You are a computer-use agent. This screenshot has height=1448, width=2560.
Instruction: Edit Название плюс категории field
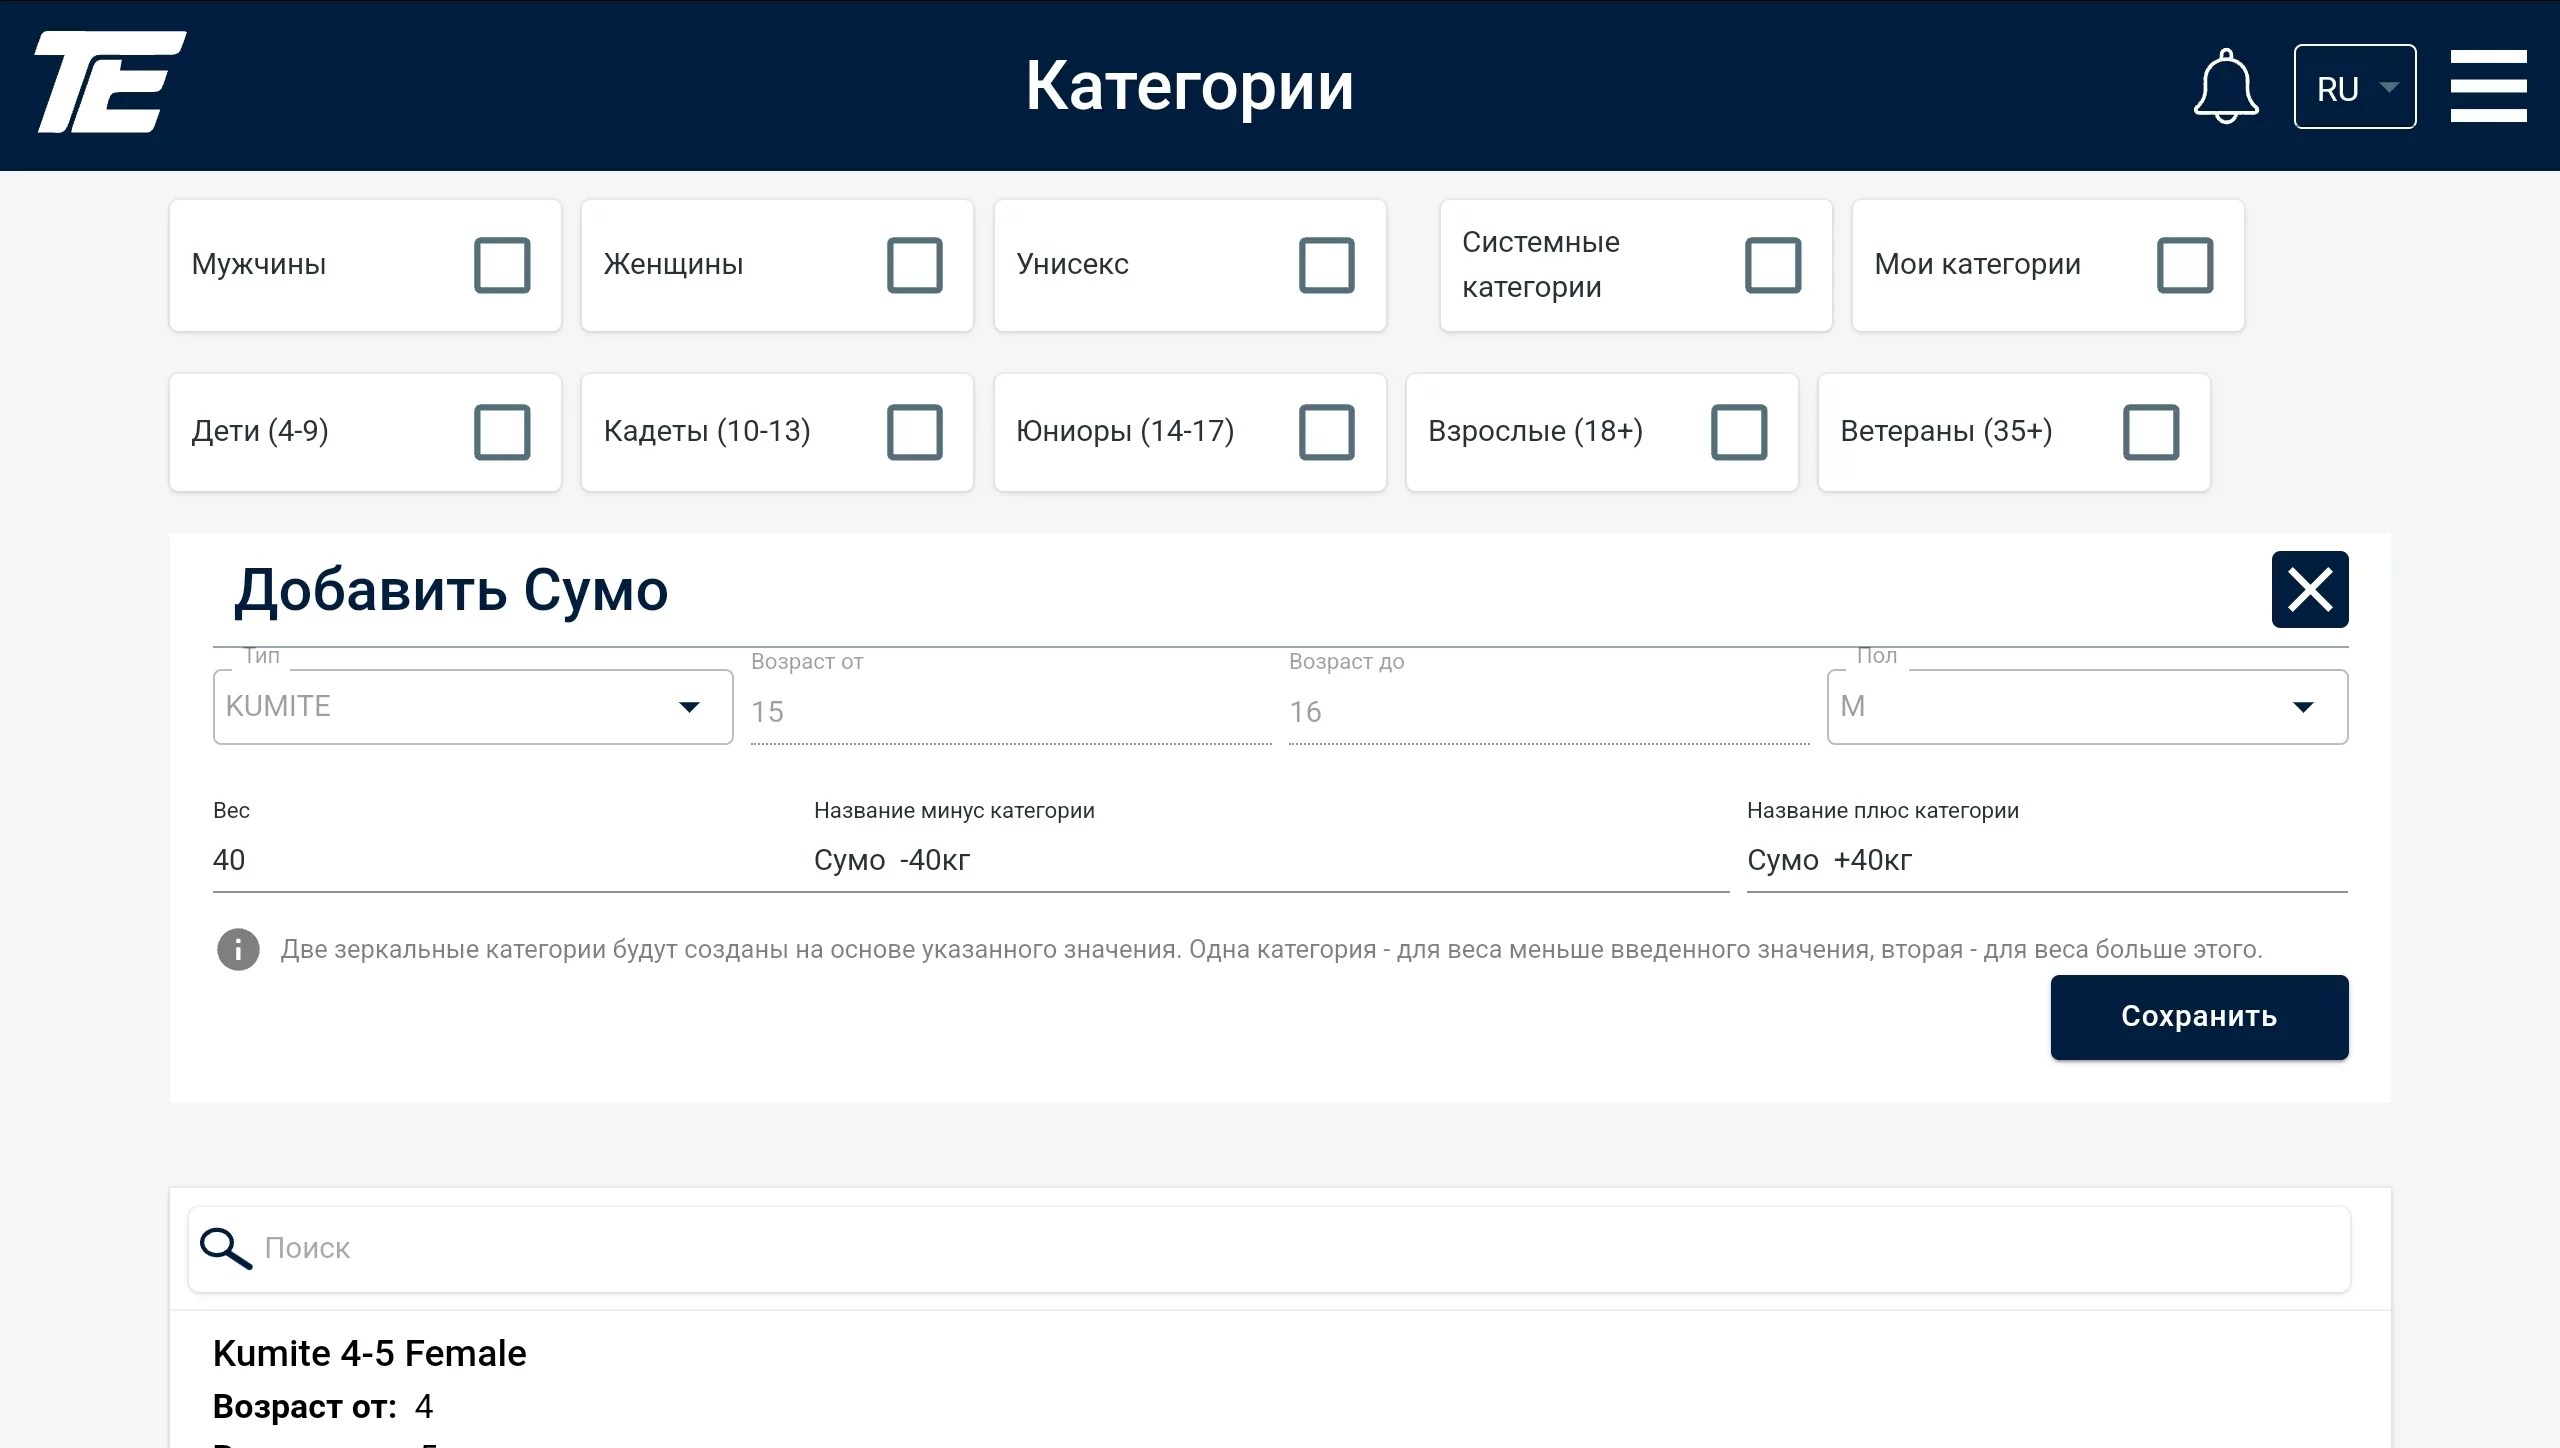2047,860
